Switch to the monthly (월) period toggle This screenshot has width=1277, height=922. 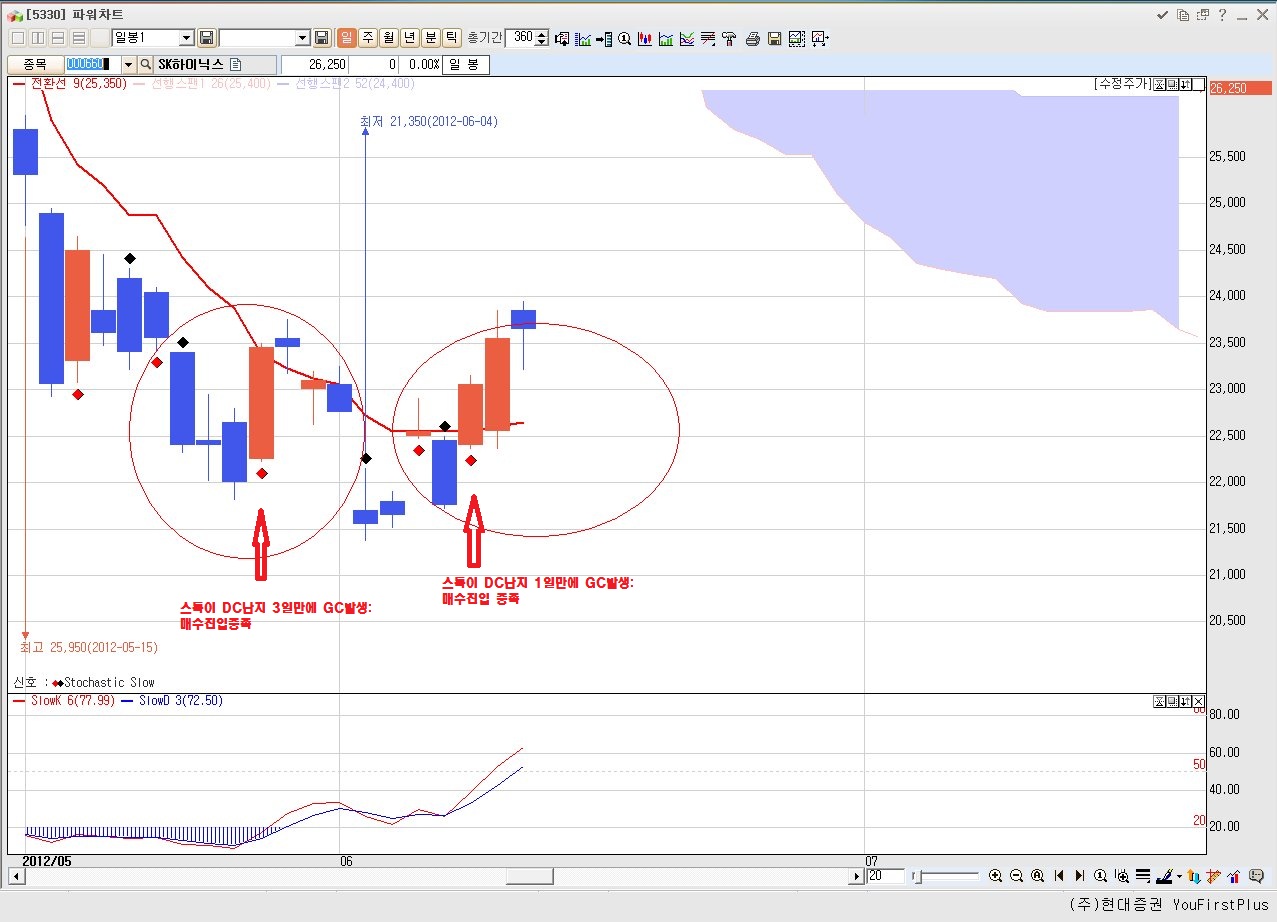388,38
